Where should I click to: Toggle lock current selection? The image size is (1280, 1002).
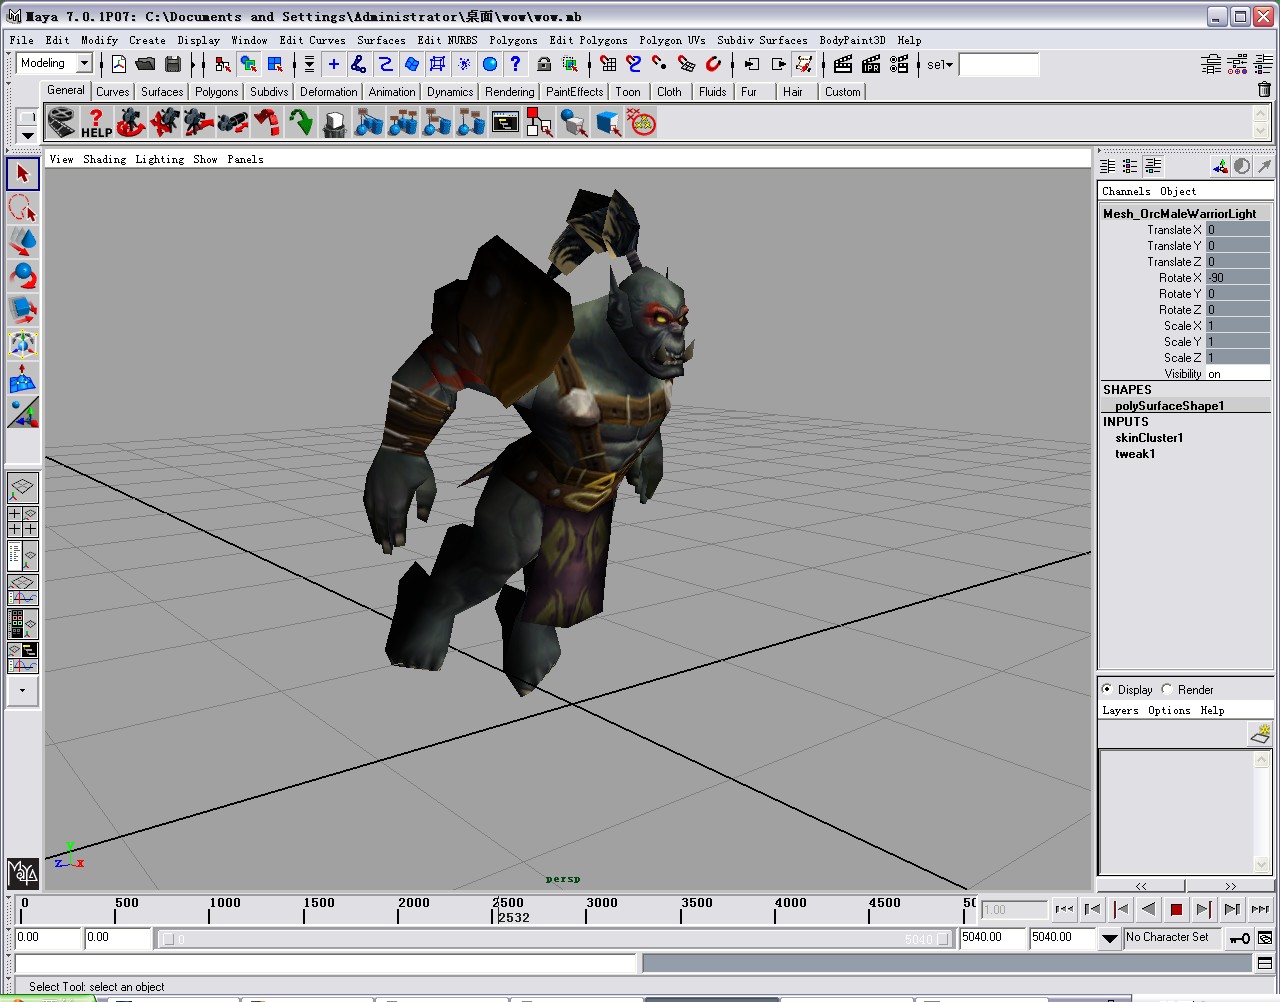[x=544, y=64]
